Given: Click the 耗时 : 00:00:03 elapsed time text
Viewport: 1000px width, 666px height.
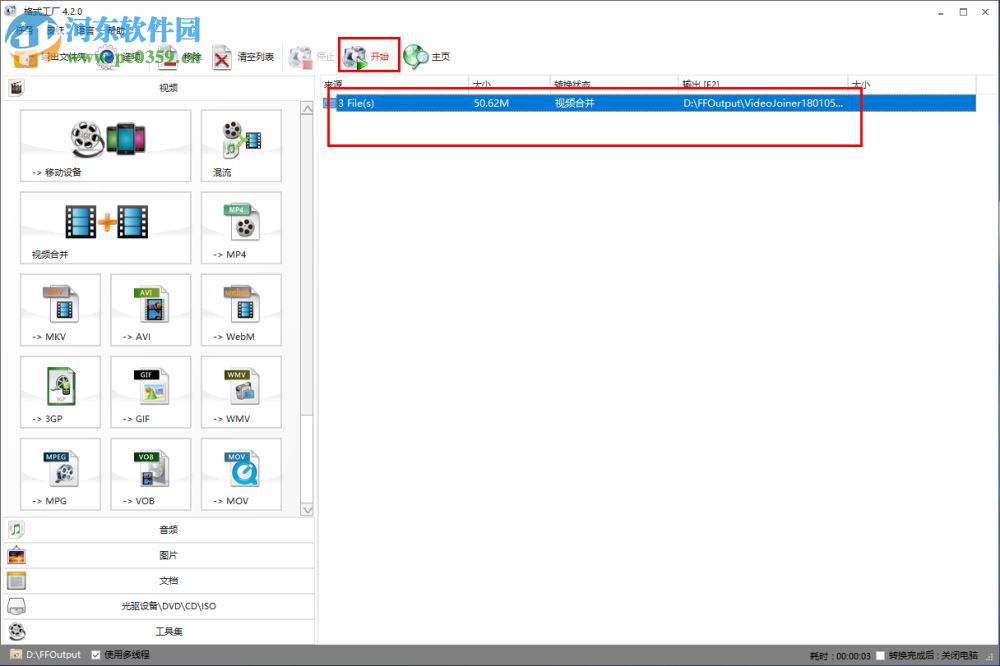Looking at the screenshot, I should click(x=840, y=656).
